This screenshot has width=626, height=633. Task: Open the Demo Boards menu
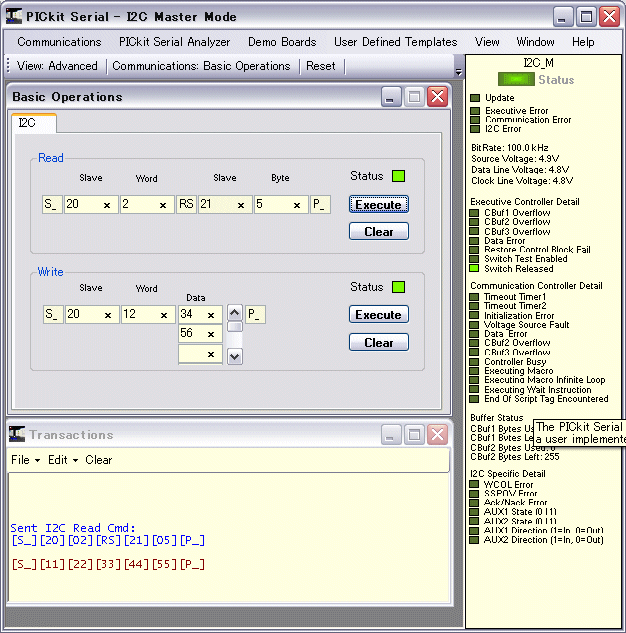[282, 42]
